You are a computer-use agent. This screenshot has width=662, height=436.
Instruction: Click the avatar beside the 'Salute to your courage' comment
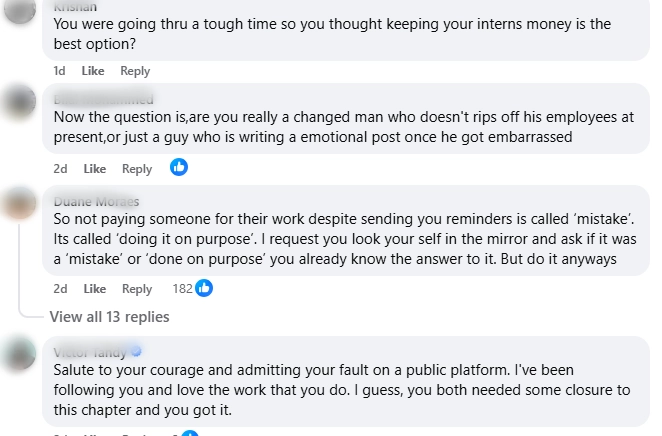[x=20, y=353]
